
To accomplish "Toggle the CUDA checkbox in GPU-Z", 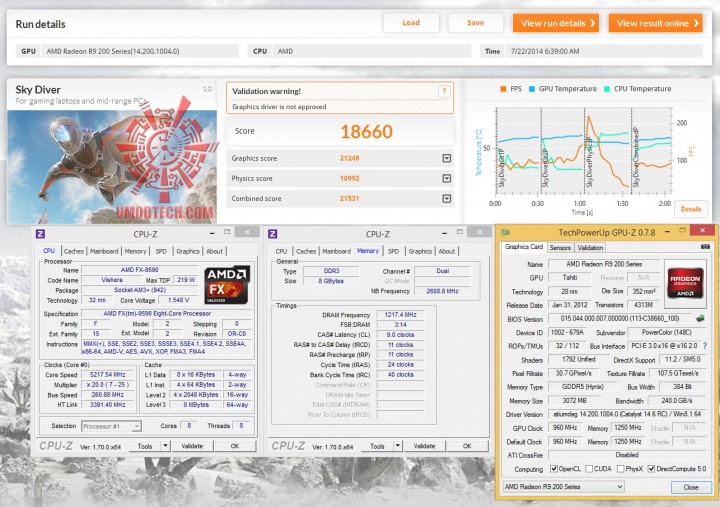I will 589,468.
